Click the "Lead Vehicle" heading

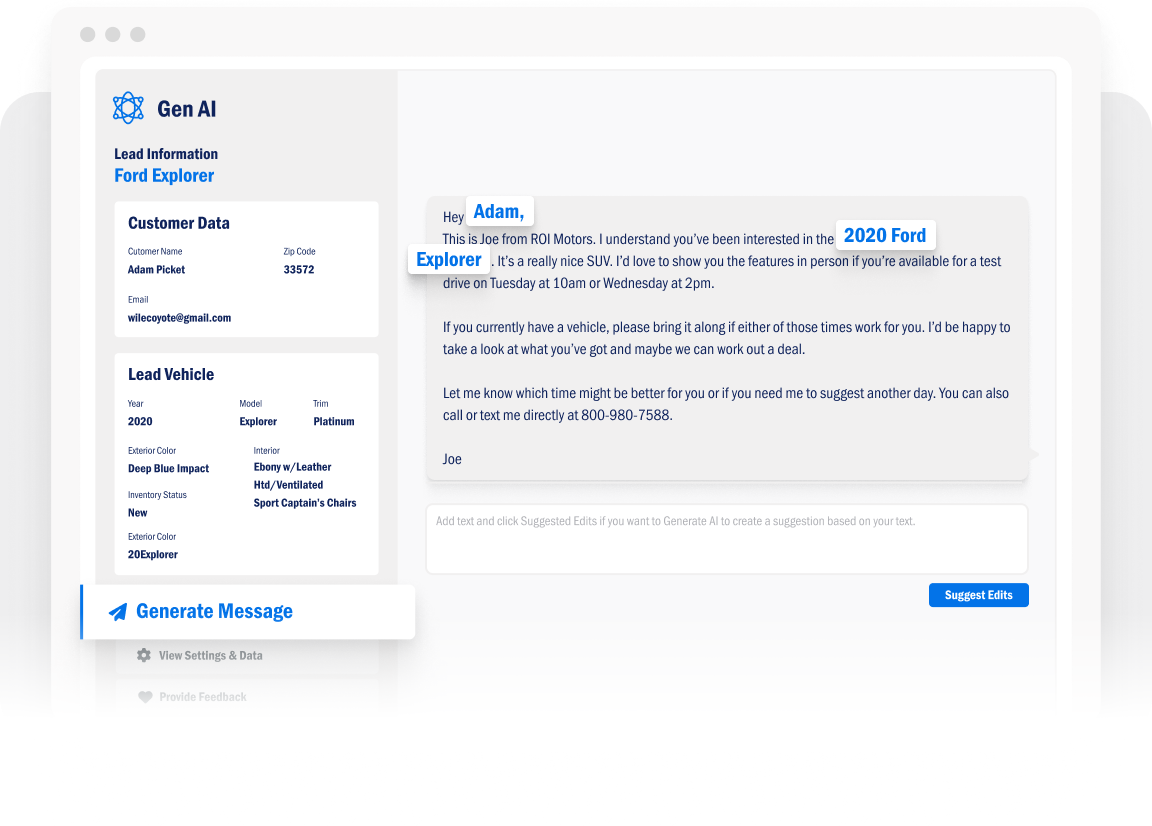pyautogui.click(x=171, y=374)
